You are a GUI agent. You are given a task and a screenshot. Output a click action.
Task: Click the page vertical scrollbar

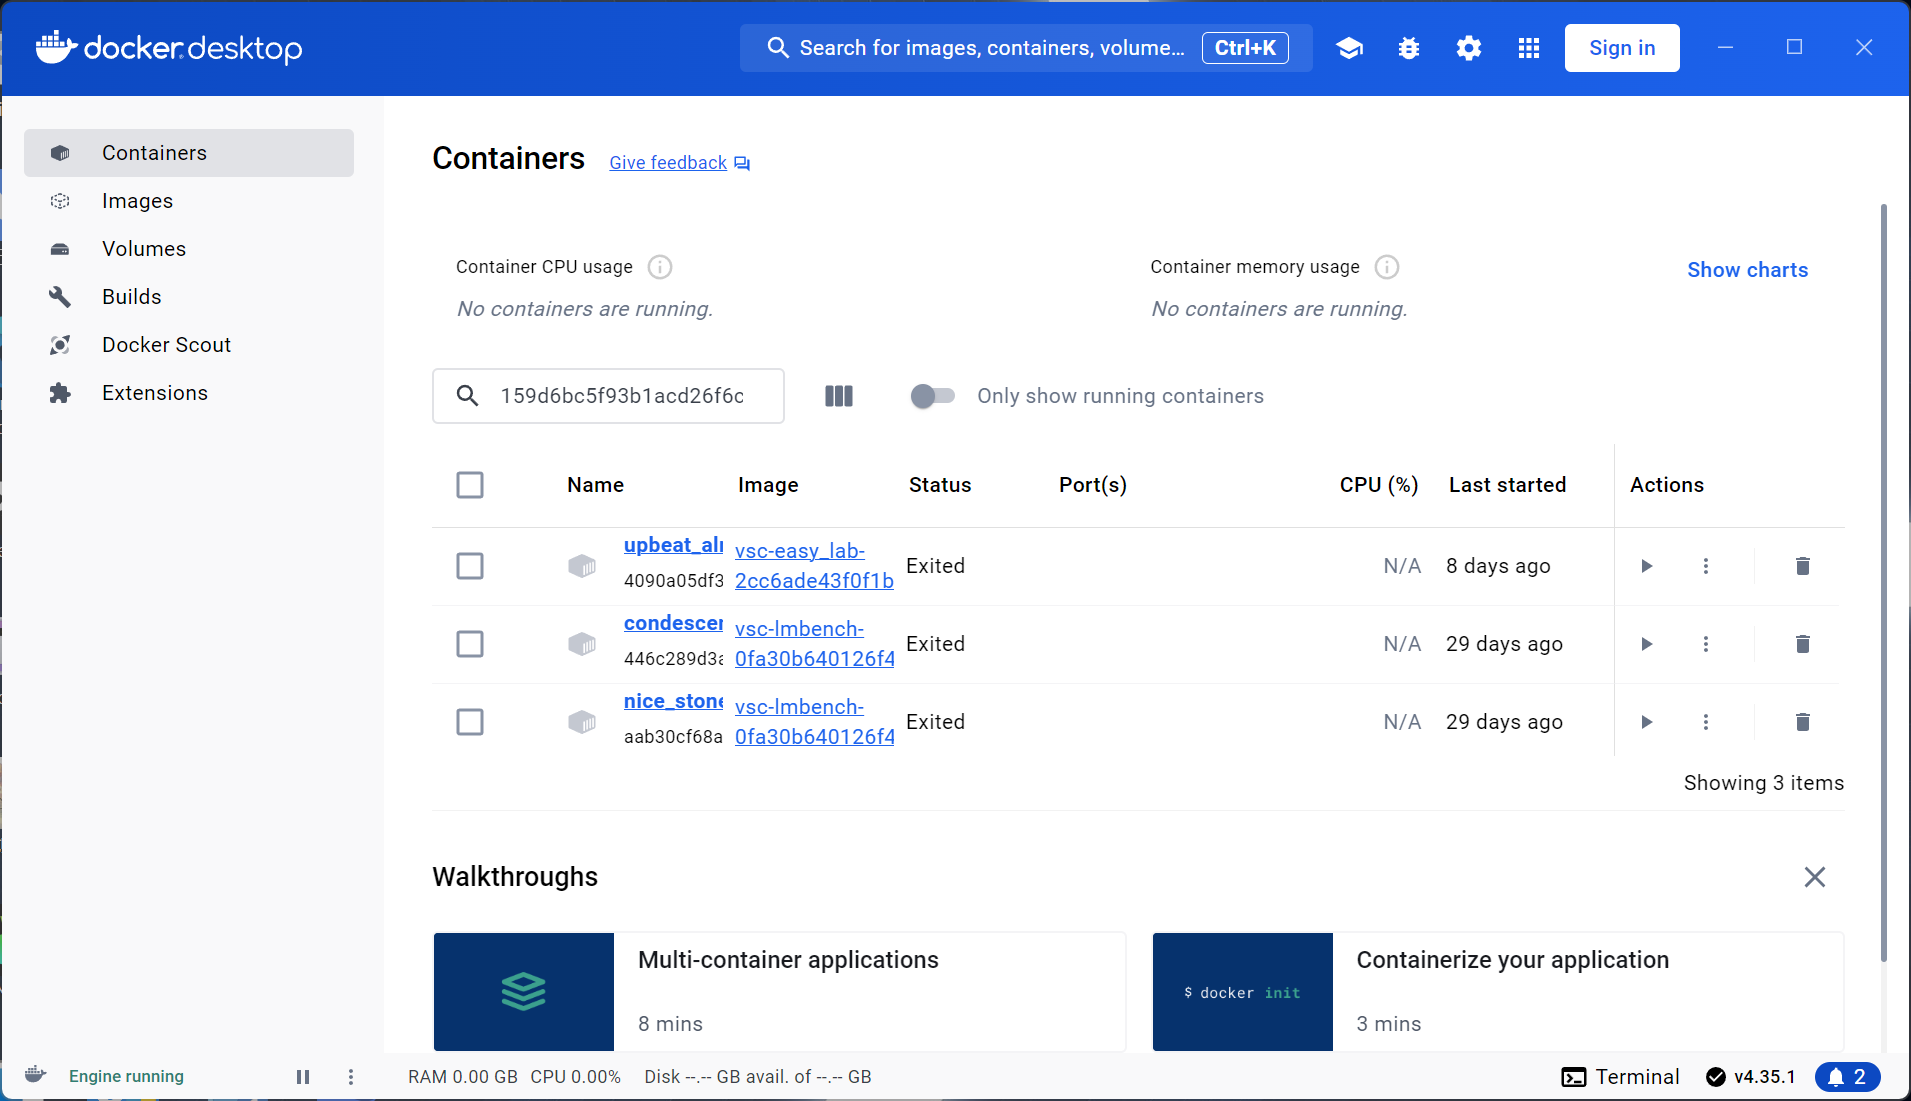click(1884, 582)
